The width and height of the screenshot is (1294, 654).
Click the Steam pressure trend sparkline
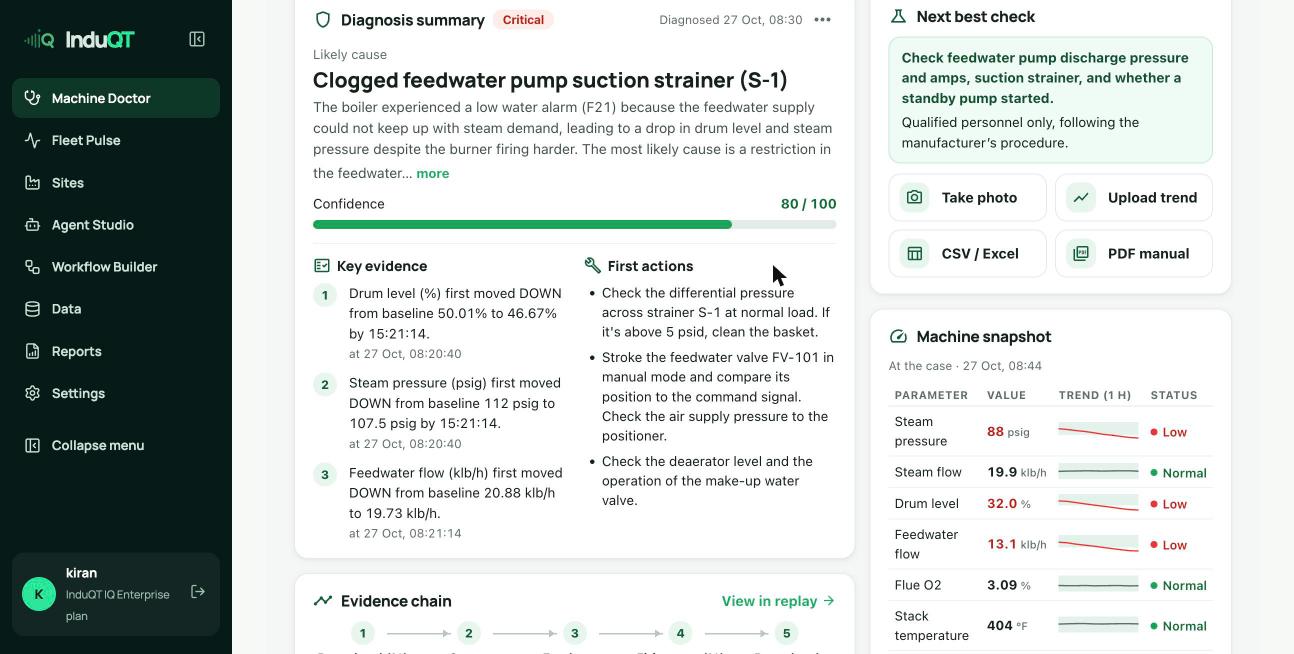point(1098,432)
